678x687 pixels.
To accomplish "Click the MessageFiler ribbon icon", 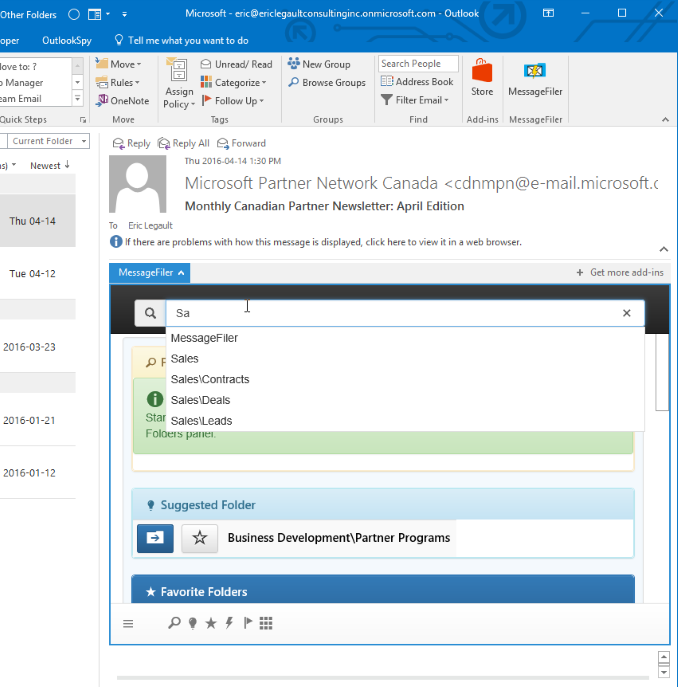I will 535,79.
